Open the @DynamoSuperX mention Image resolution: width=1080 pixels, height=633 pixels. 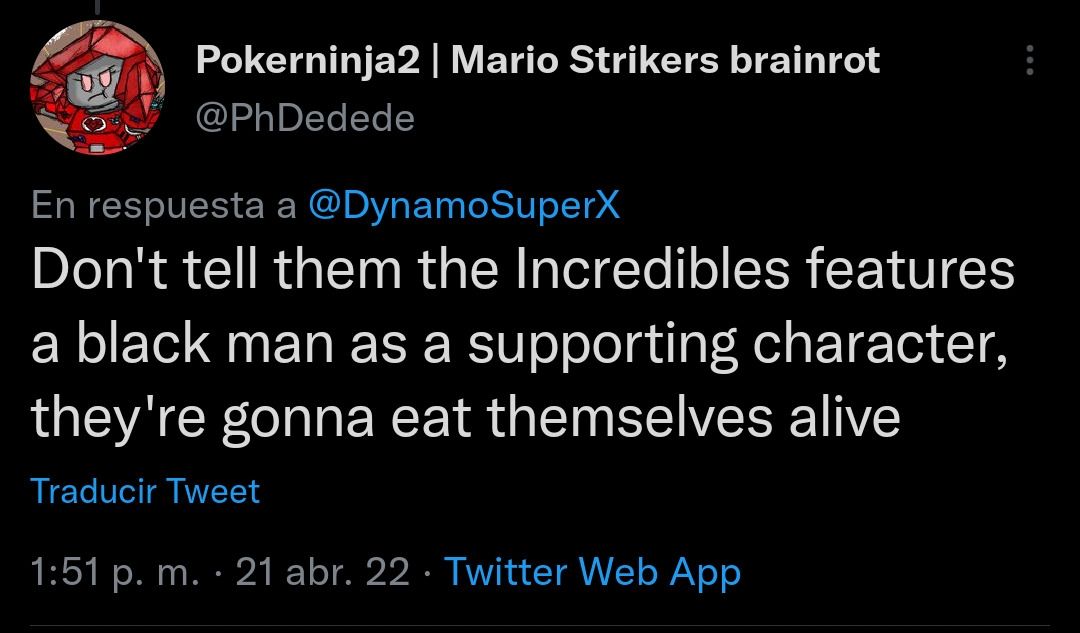coord(464,205)
